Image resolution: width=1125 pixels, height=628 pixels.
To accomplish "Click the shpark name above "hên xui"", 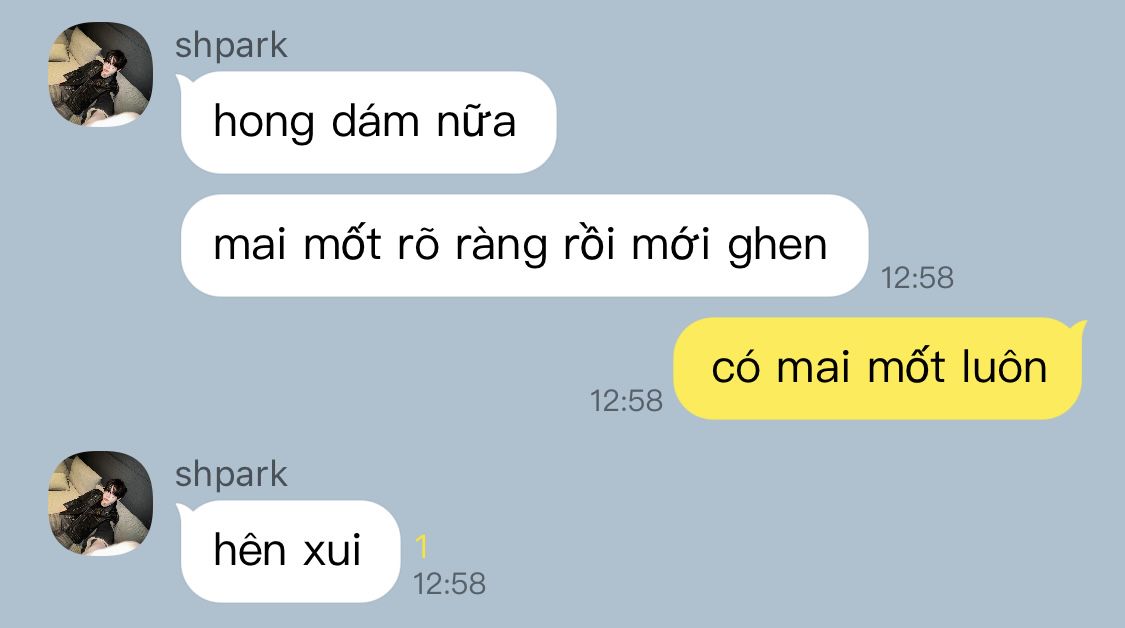I will (231, 474).
